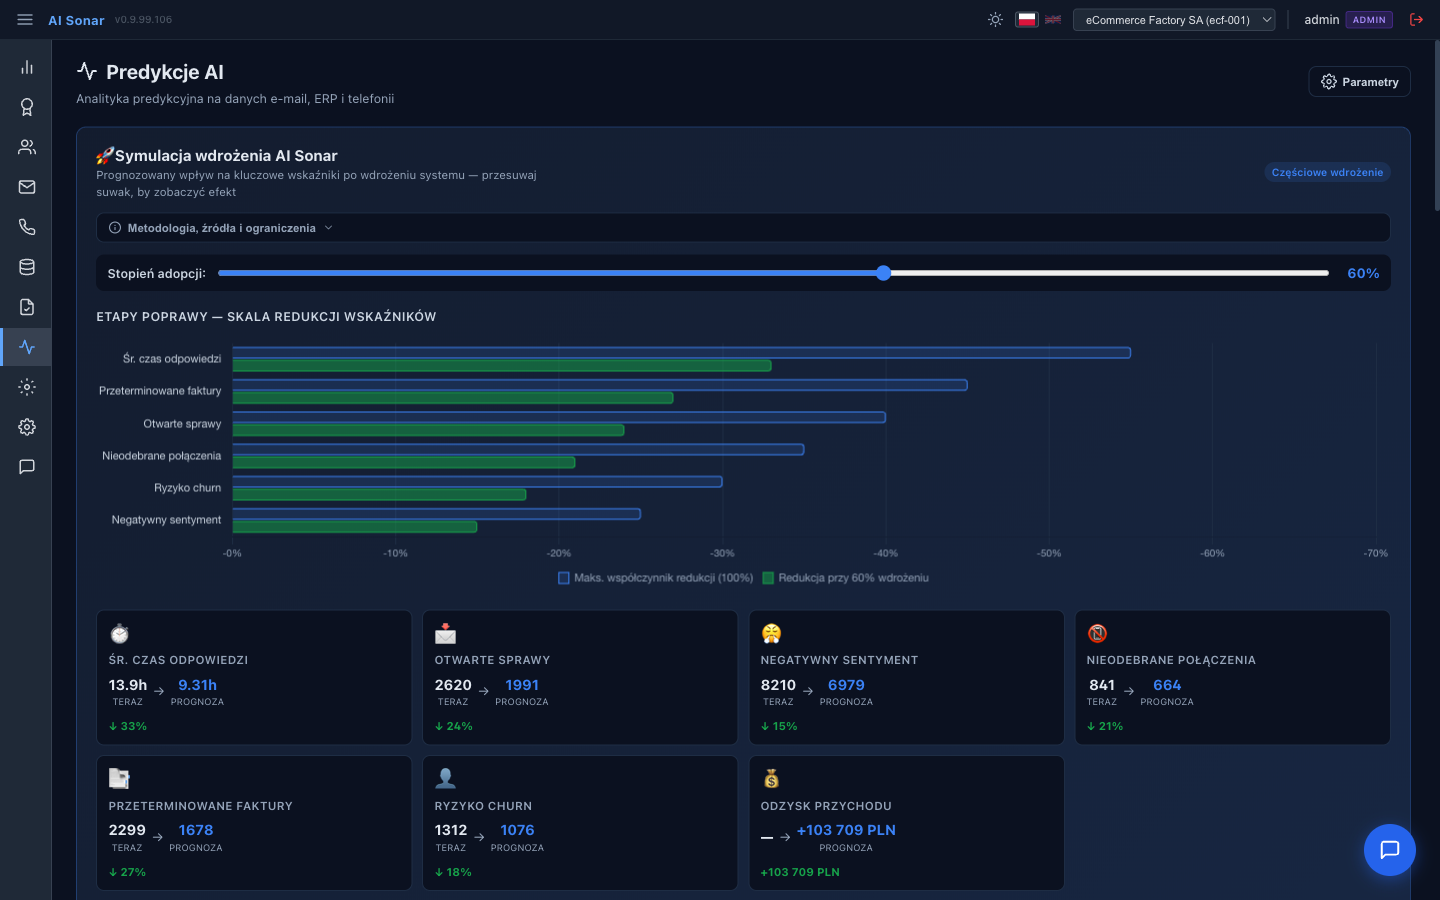The height and width of the screenshot is (900, 1440).
Task: Open the floating chat bubble button
Action: coord(1389,850)
